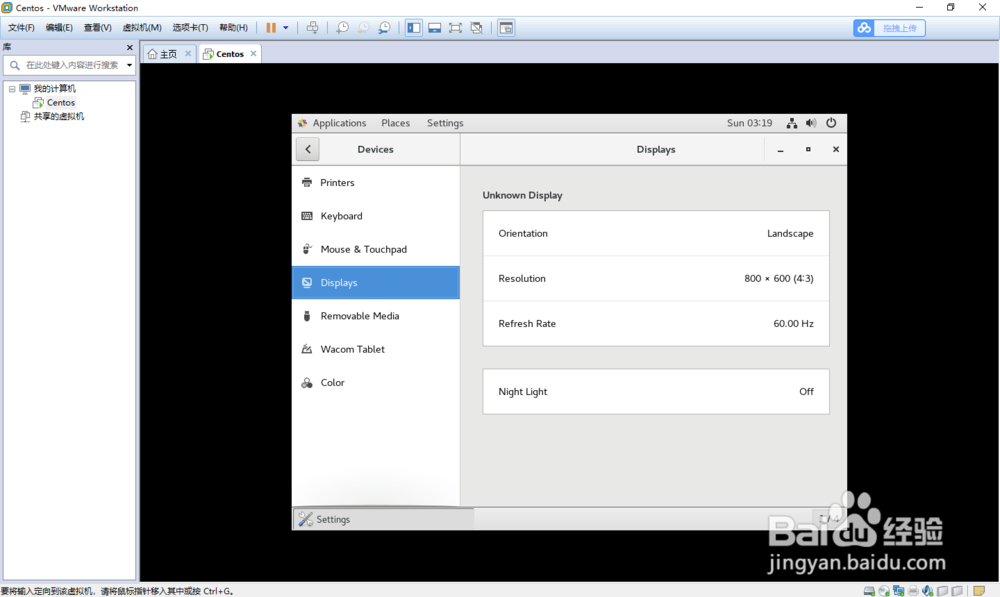1000x597 pixels.
Task: Select Removable Media in the Devices list
Action: point(376,316)
